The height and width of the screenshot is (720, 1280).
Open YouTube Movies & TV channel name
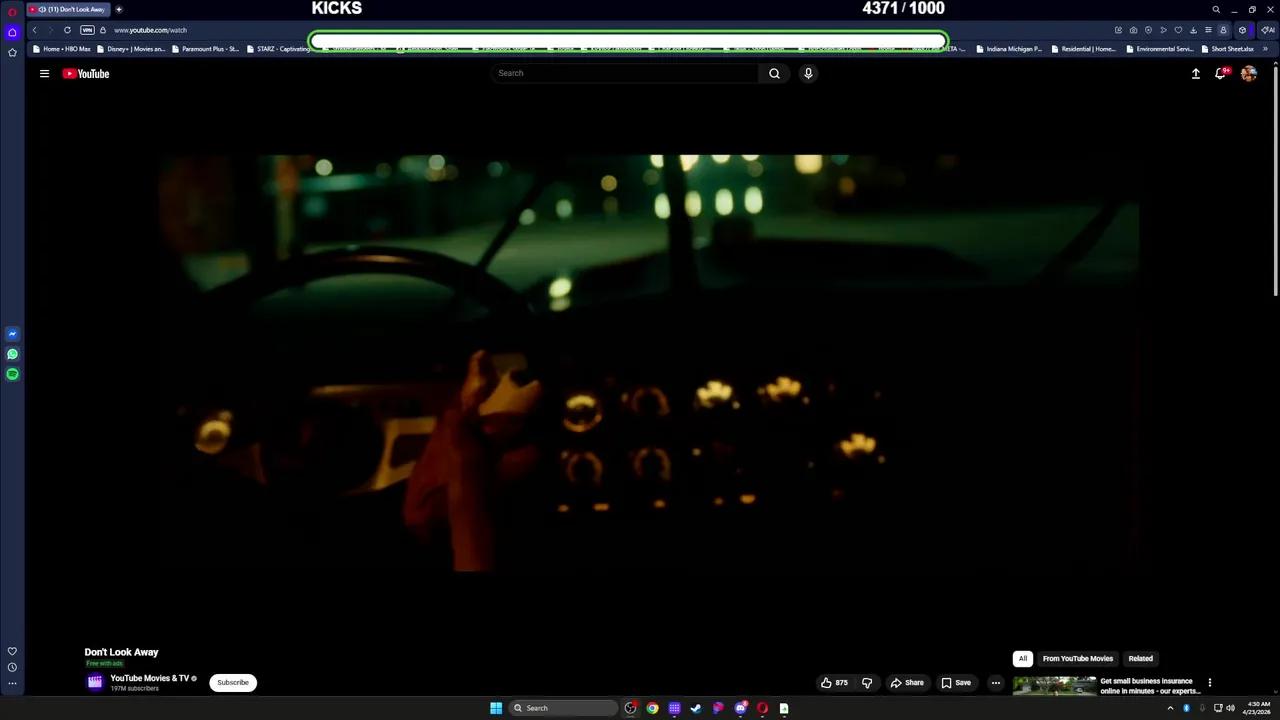pos(150,678)
